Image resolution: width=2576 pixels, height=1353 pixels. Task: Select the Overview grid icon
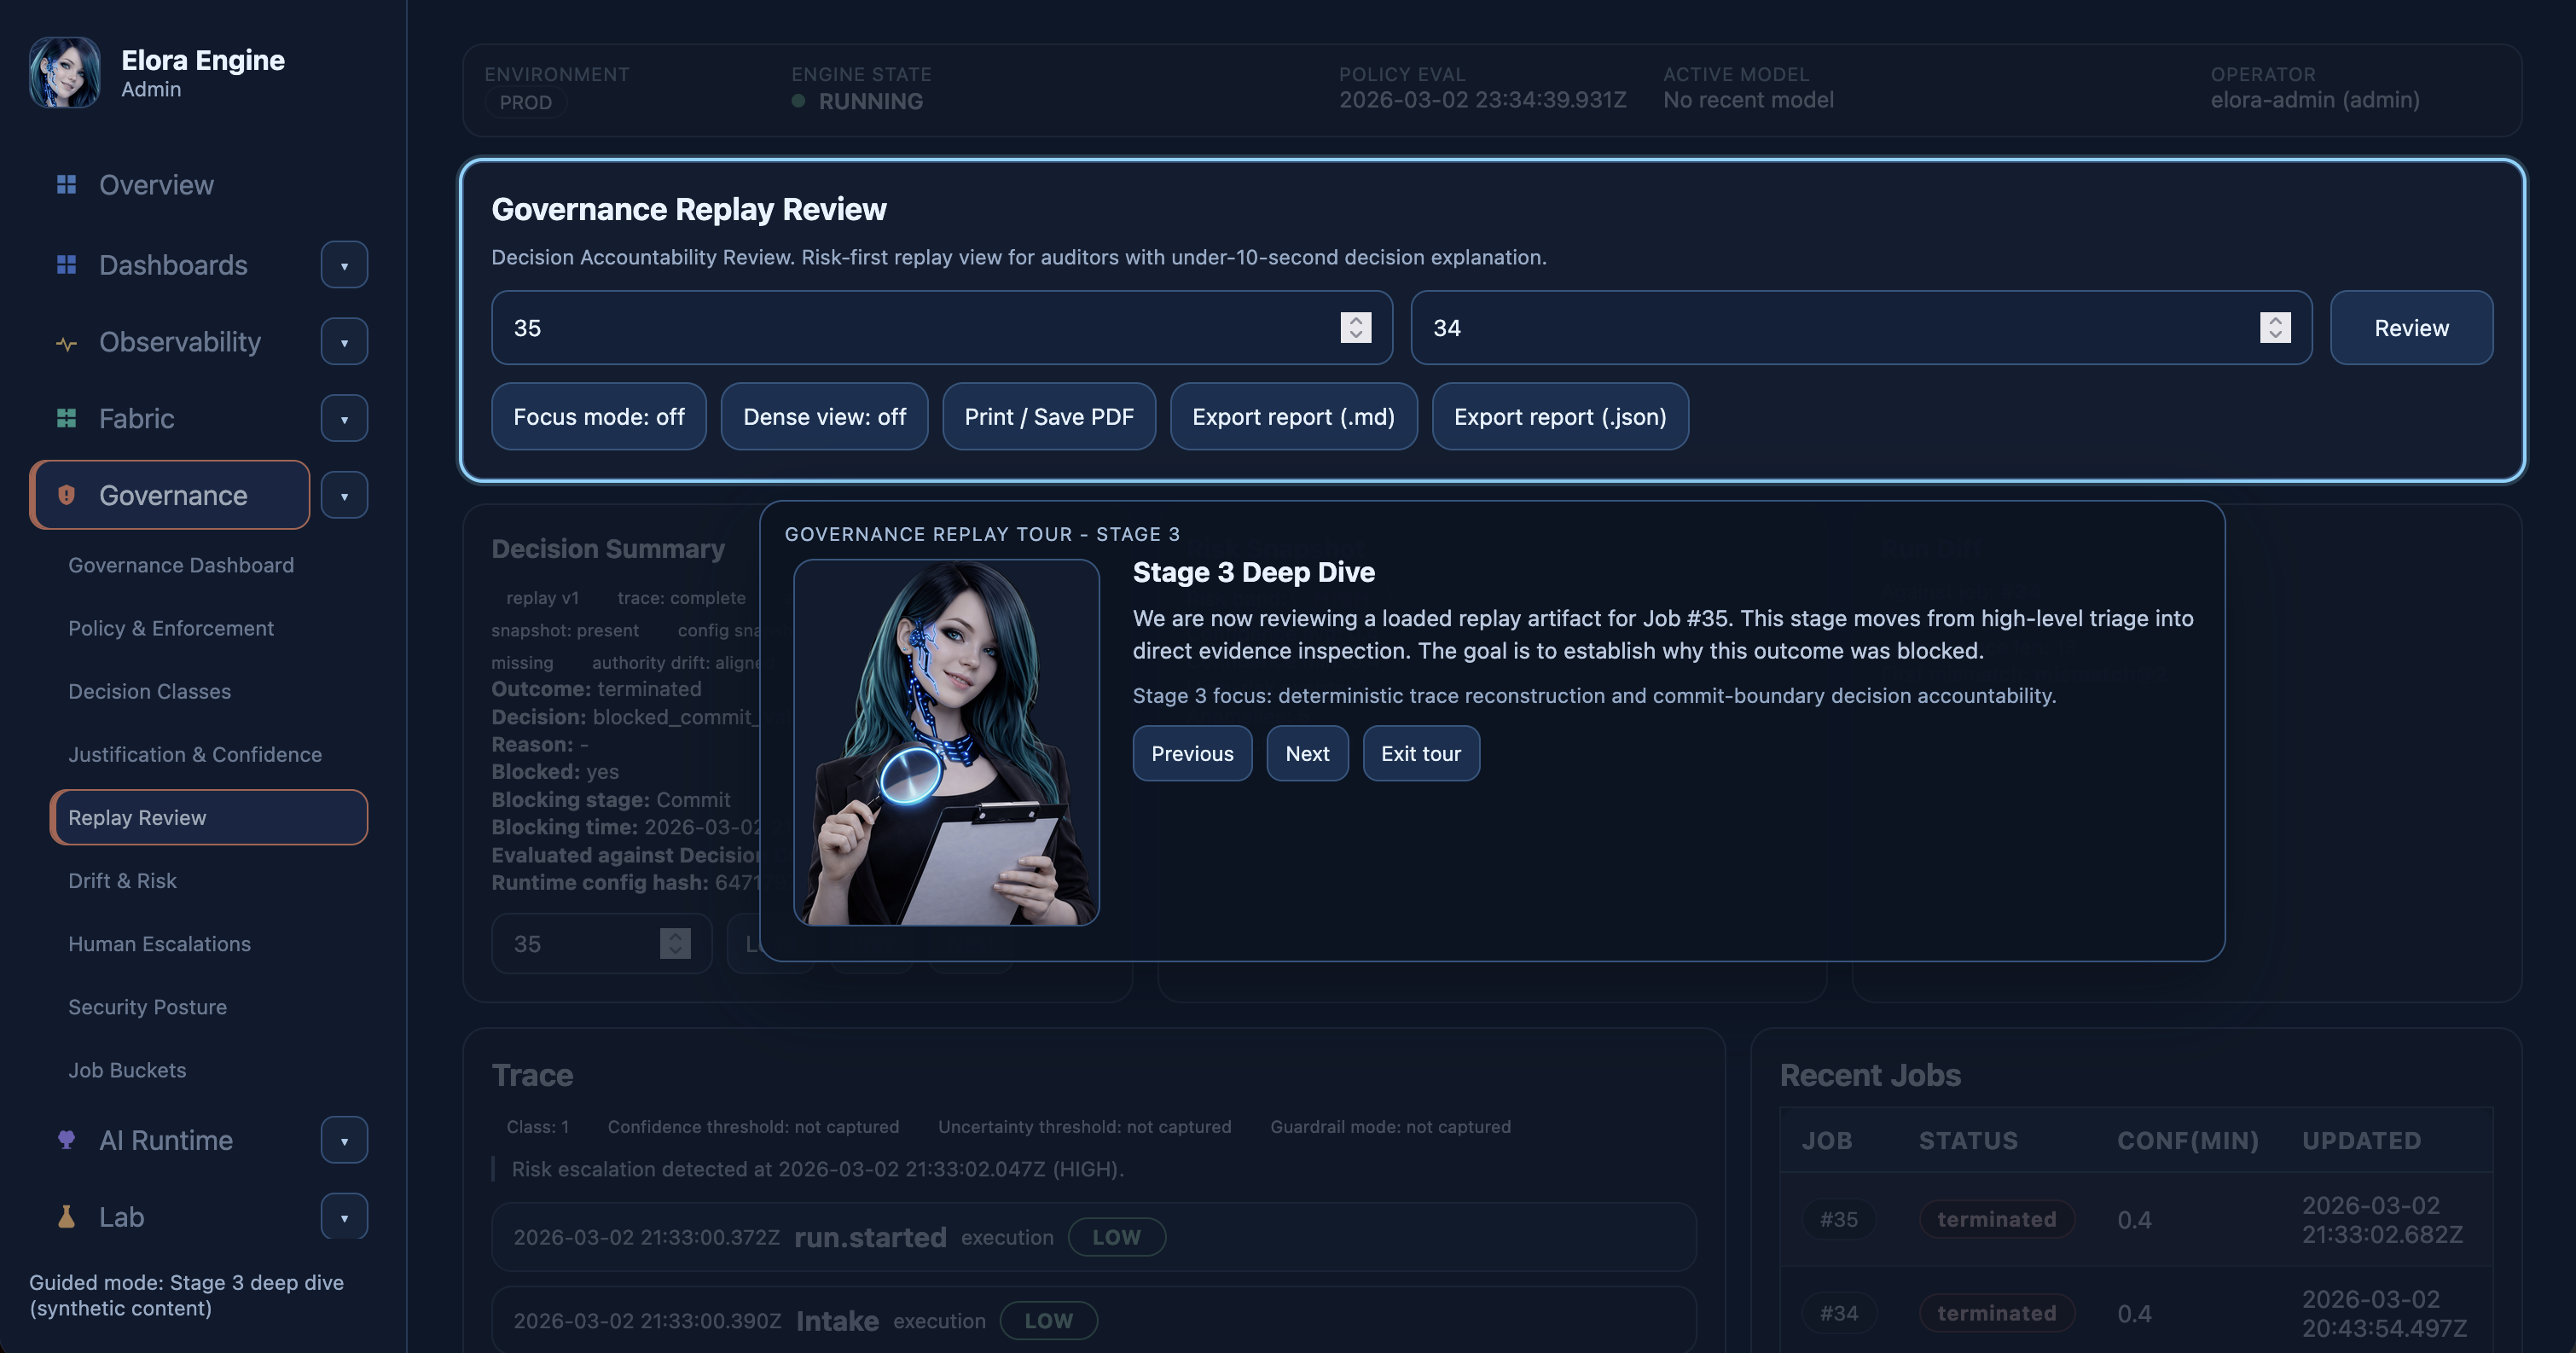tap(66, 184)
